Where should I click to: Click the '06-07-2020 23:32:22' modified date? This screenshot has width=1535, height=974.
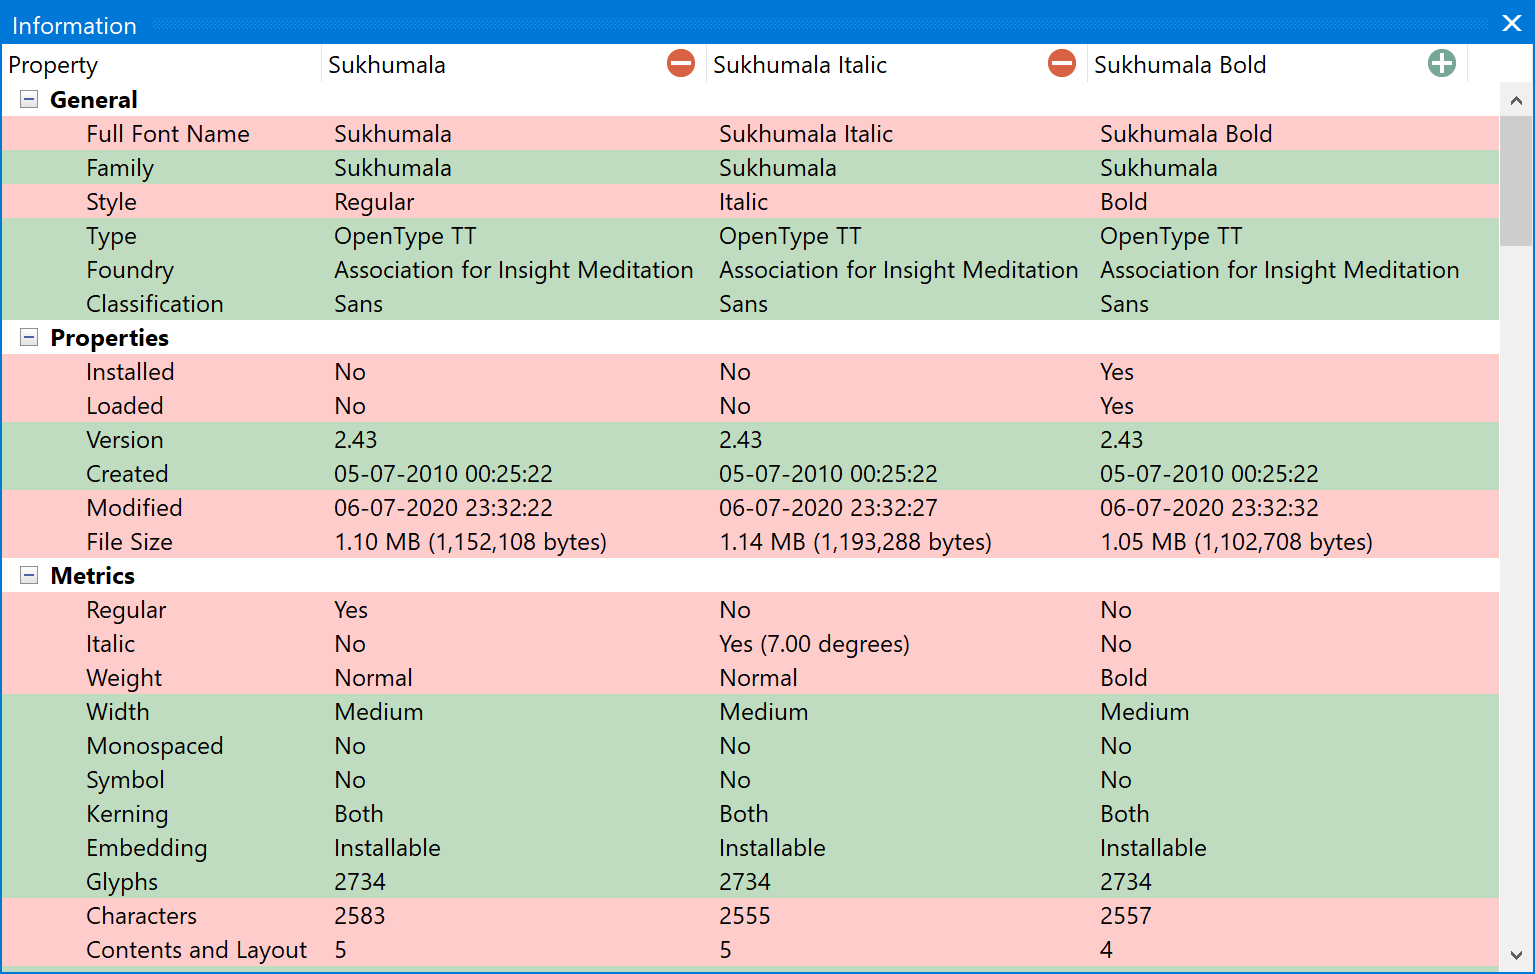tap(443, 508)
